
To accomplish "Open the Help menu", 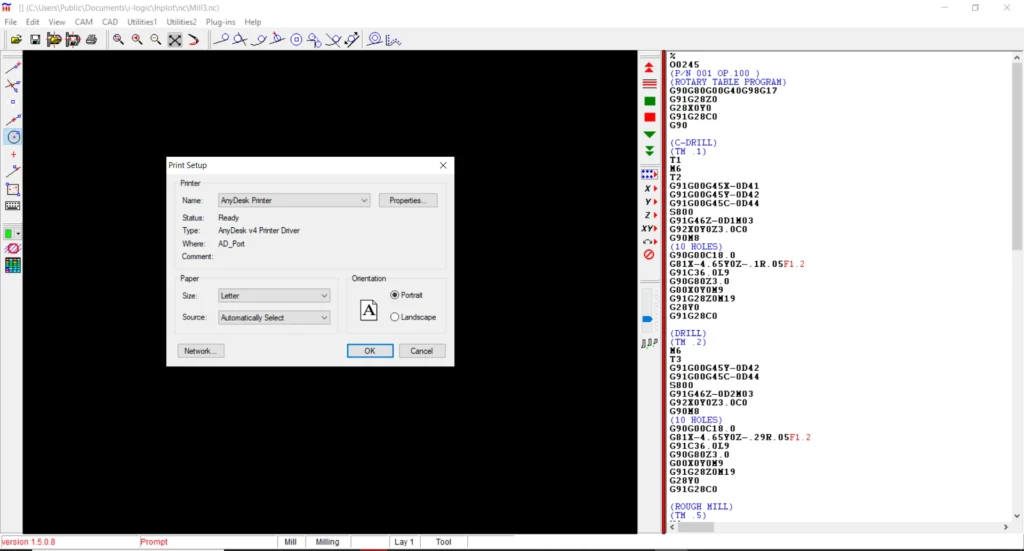I will point(253,22).
